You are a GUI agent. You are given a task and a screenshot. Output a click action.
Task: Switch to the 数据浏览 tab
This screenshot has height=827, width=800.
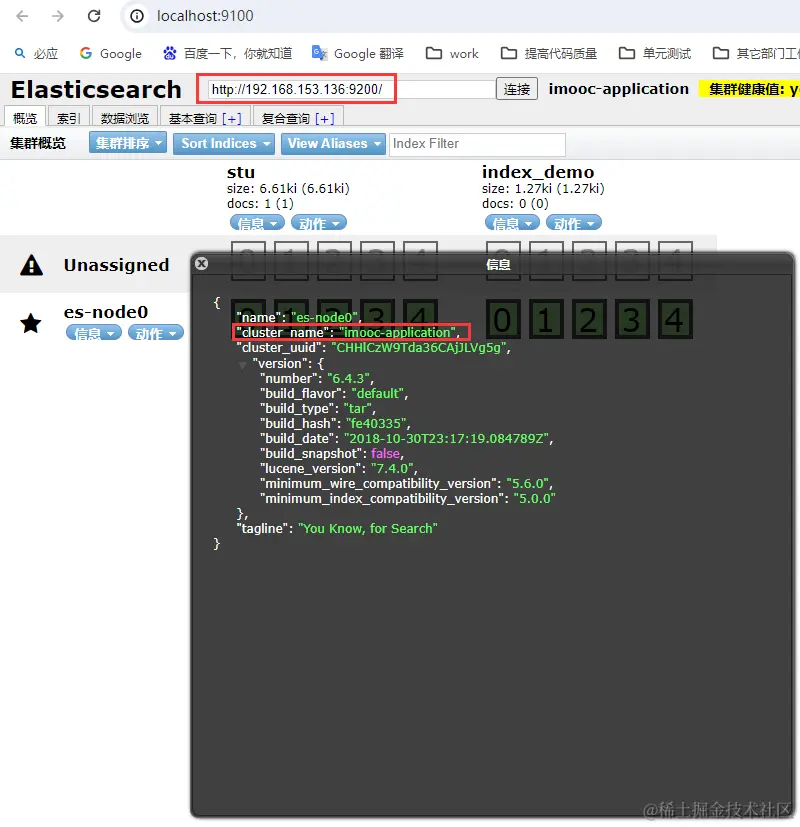125,117
